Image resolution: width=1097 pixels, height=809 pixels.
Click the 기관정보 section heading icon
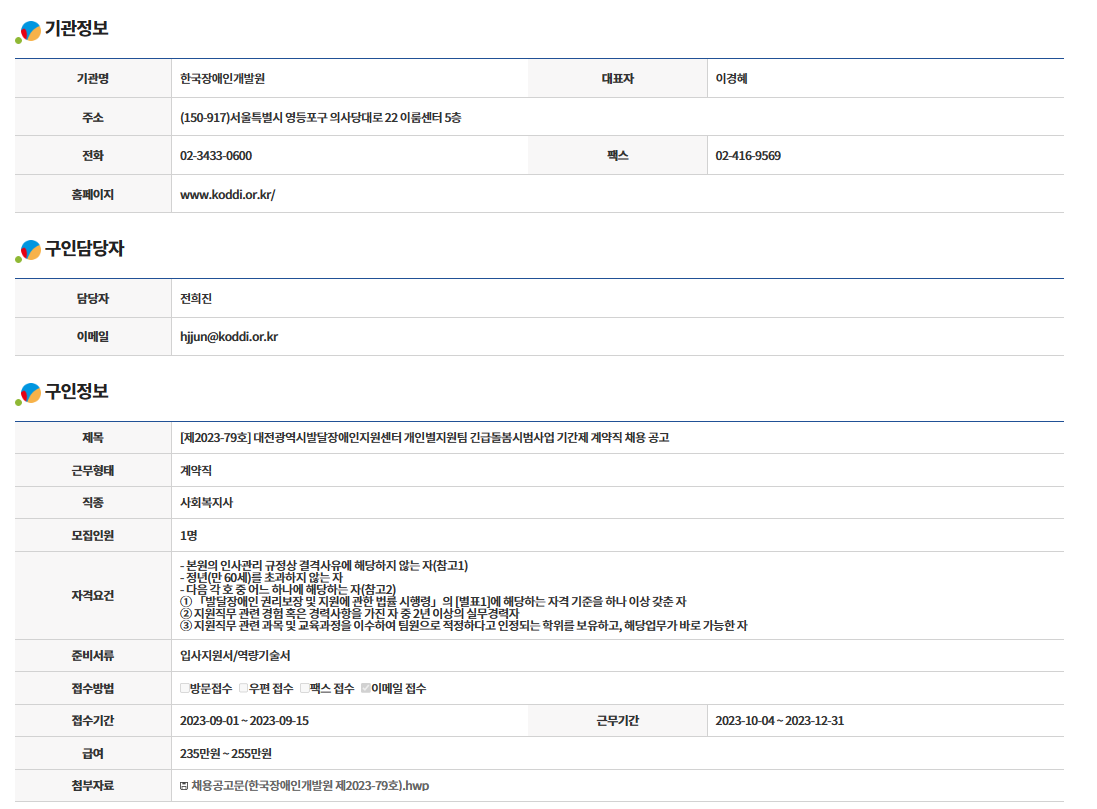tap(29, 32)
